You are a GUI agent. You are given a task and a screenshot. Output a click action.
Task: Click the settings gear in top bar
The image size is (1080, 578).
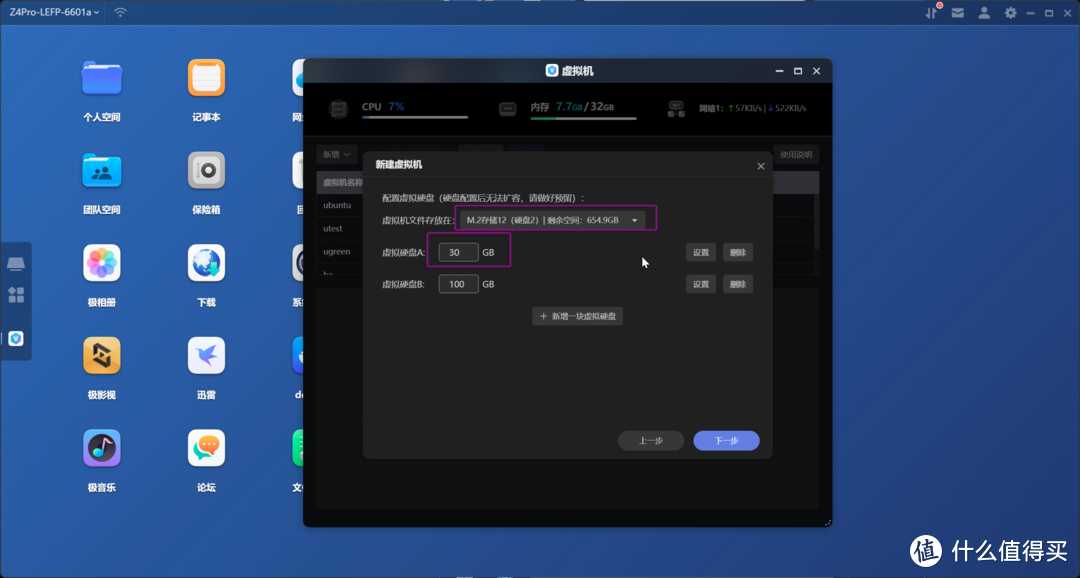1010,12
